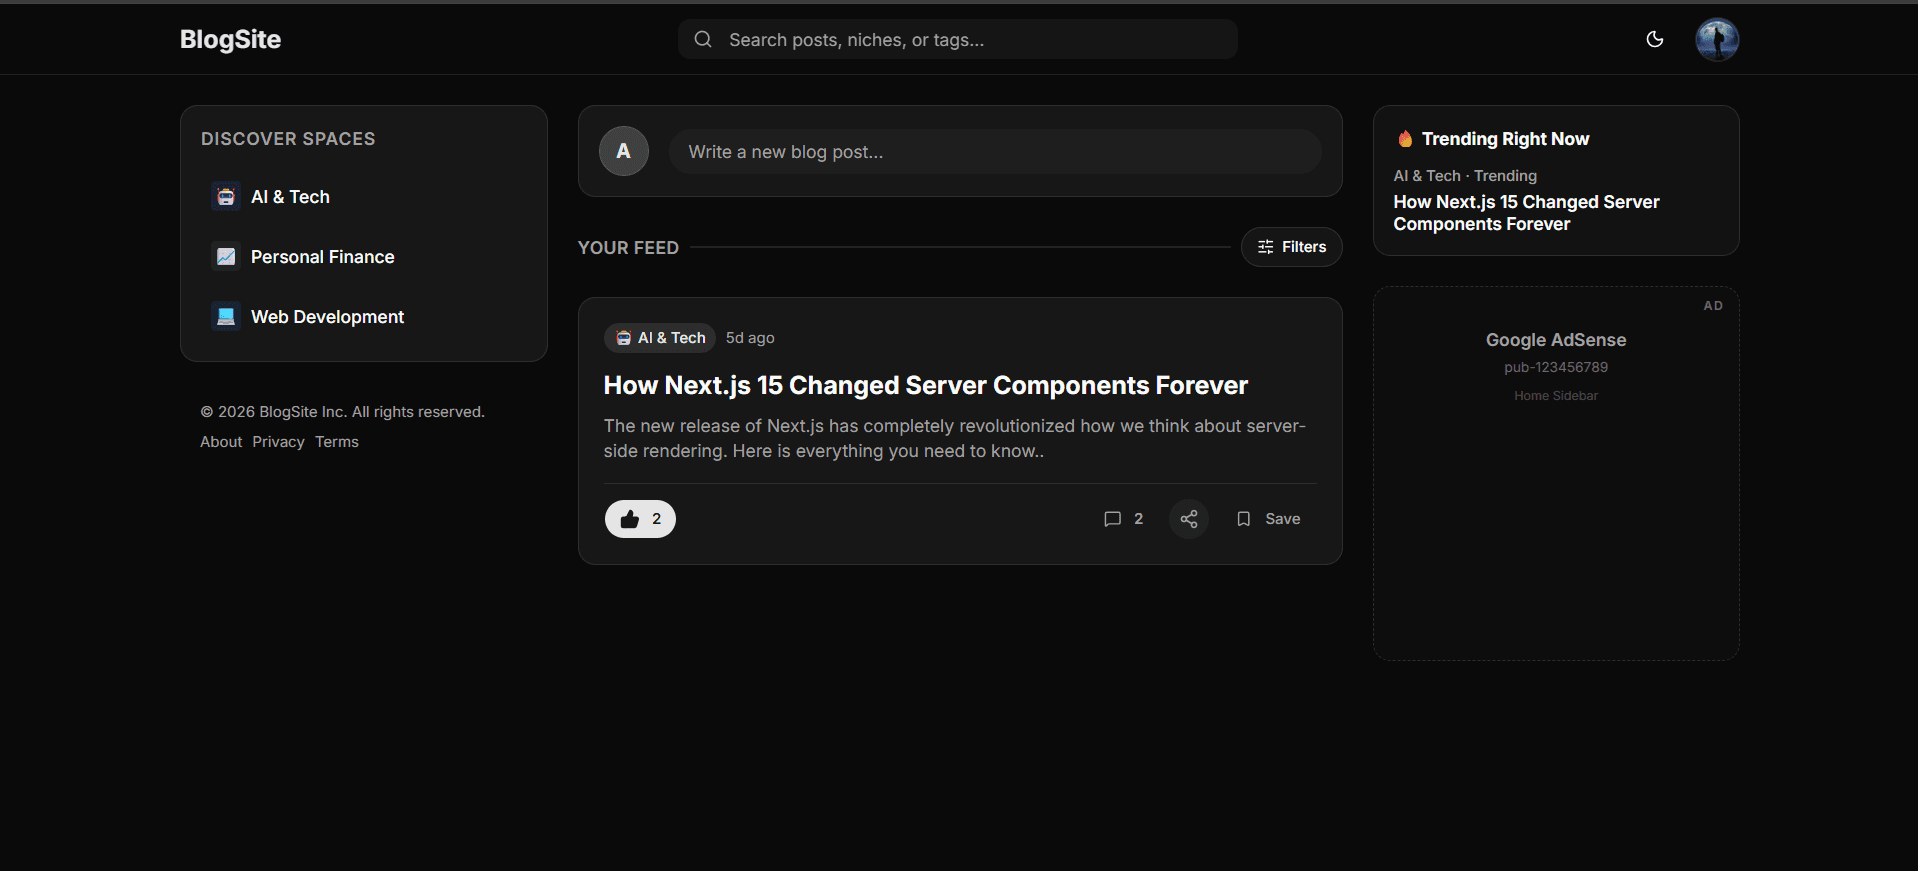Image resolution: width=1918 pixels, height=871 pixels.
Task: Click the Personal Finance chart icon
Action: pyautogui.click(x=226, y=257)
